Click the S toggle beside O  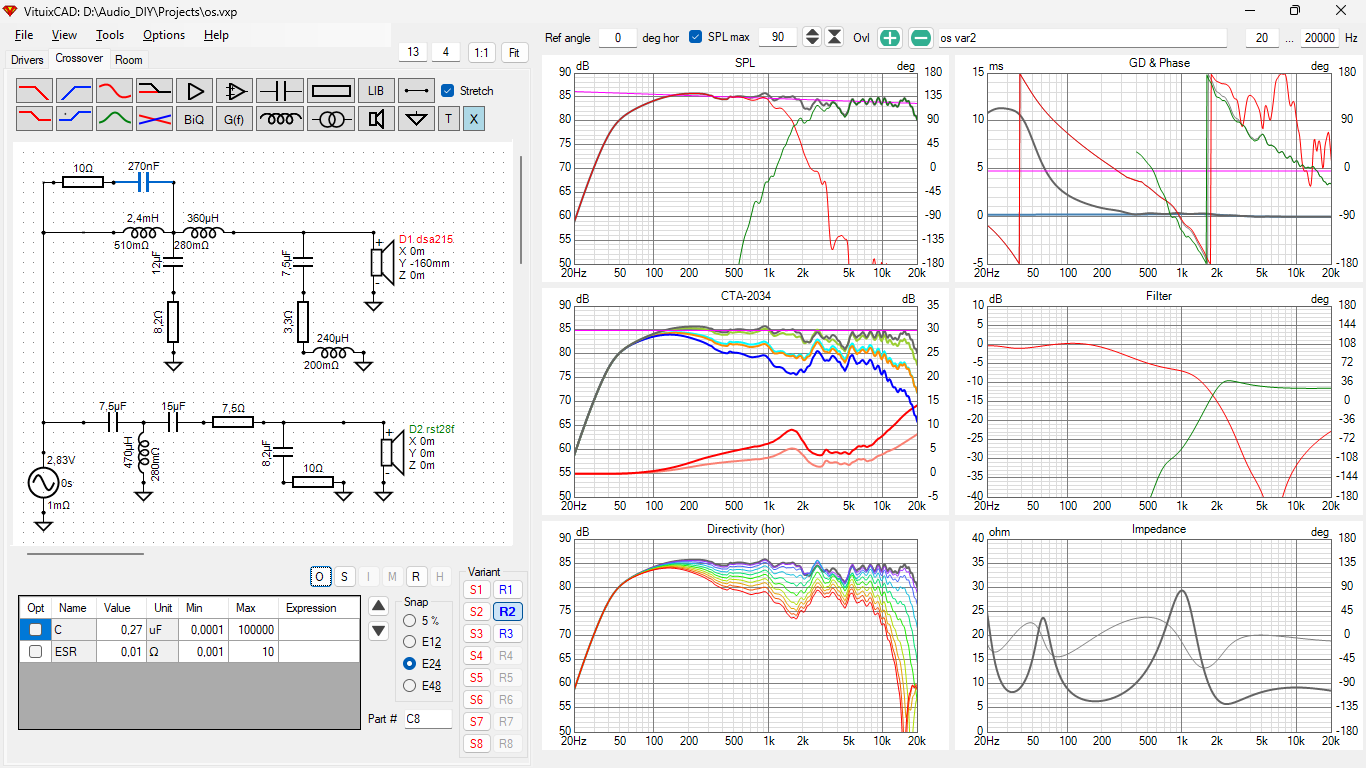click(x=344, y=576)
